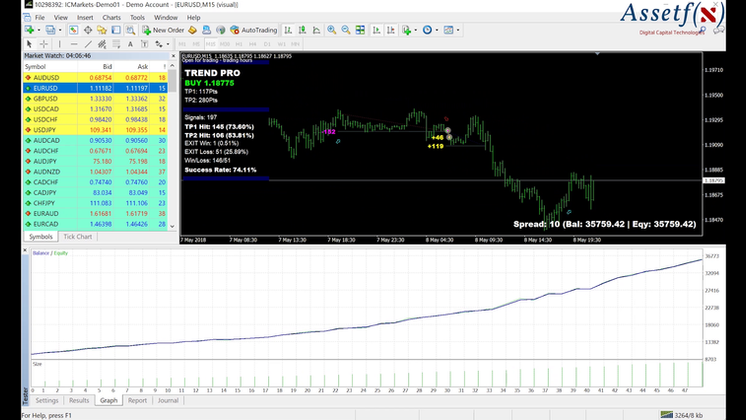
Task: Zoom out on the chart
Action: pos(346,30)
